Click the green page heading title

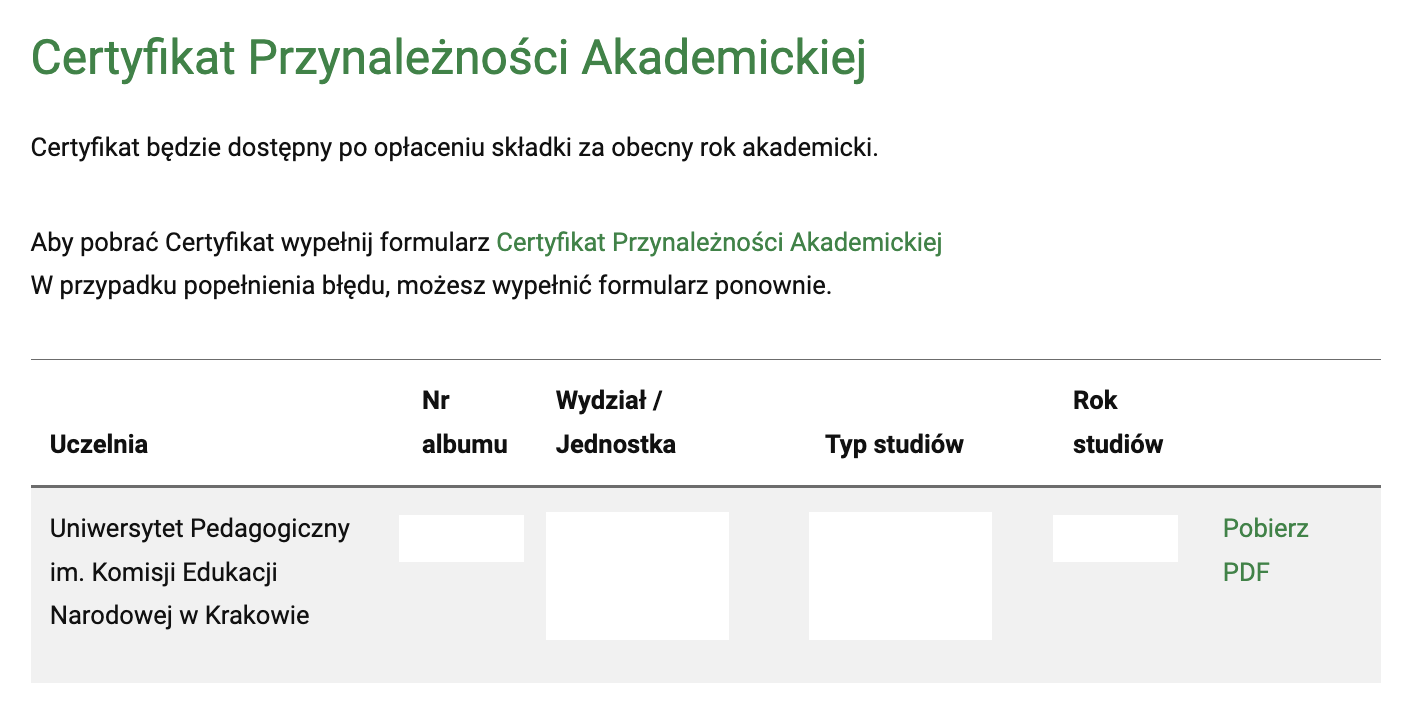click(448, 58)
